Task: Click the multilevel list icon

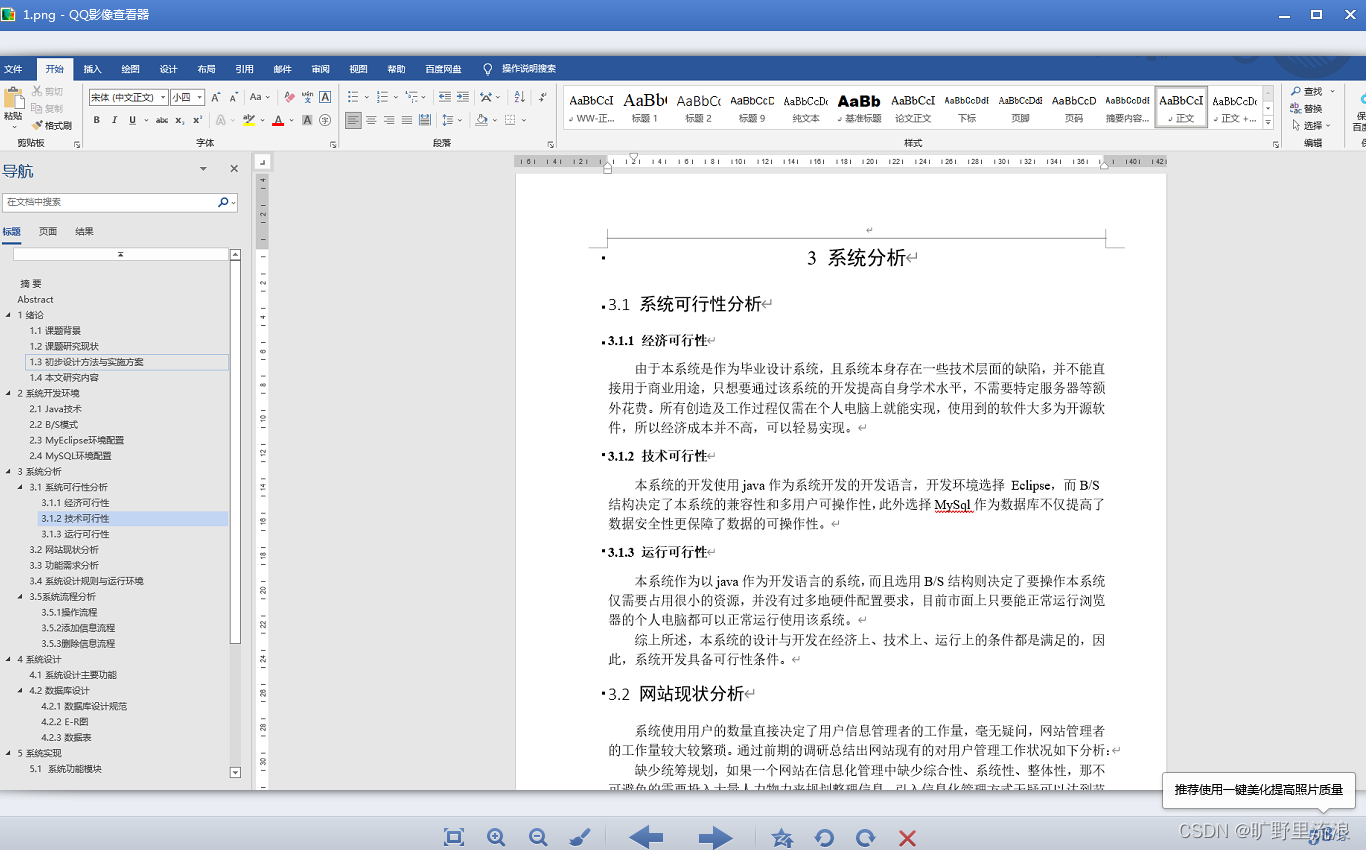Action: click(412, 97)
